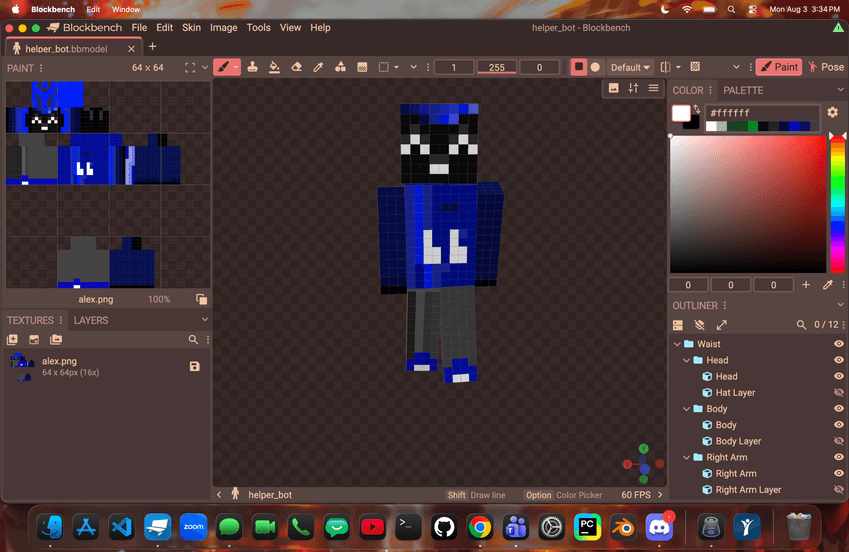Switch to Pose mode

[x=825, y=67]
